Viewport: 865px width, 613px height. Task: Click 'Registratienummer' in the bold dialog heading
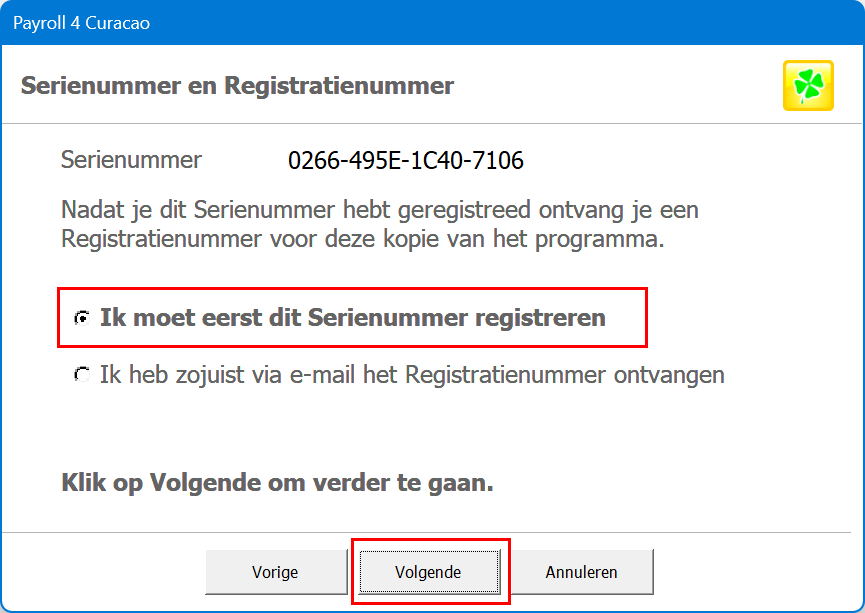[x=339, y=85]
